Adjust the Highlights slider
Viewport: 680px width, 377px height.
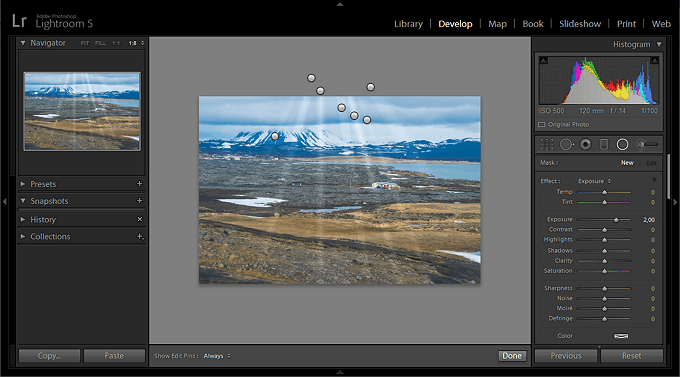tap(605, 240)
